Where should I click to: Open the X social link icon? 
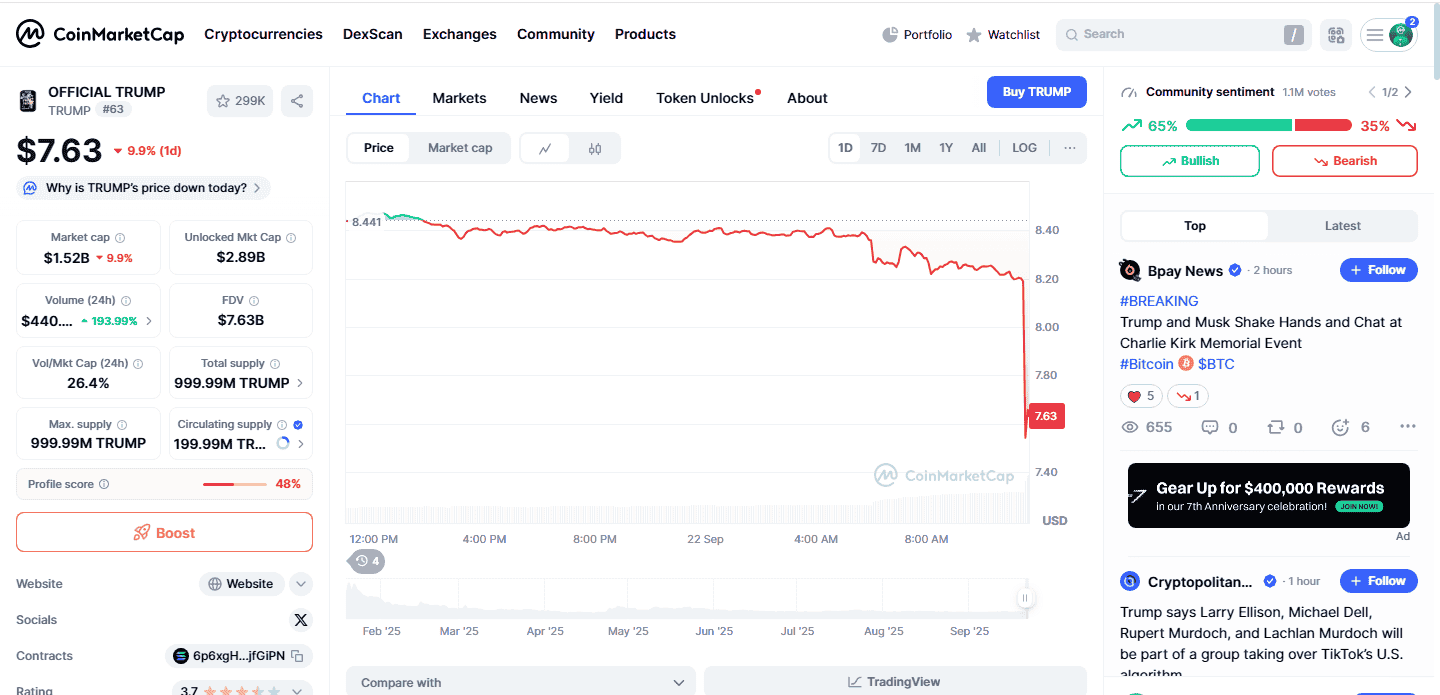pos(301,620)
